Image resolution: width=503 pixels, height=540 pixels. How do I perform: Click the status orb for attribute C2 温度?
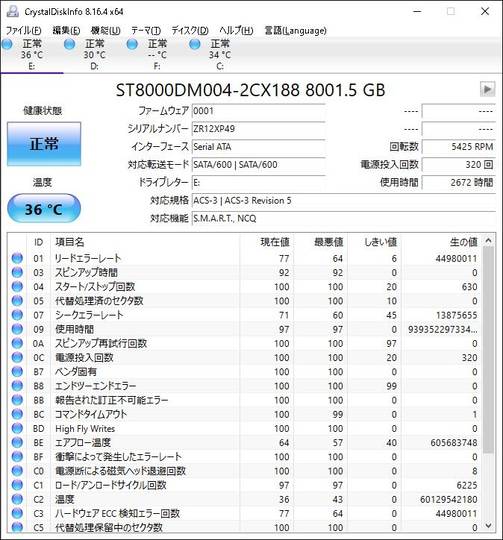coord(17,499)
